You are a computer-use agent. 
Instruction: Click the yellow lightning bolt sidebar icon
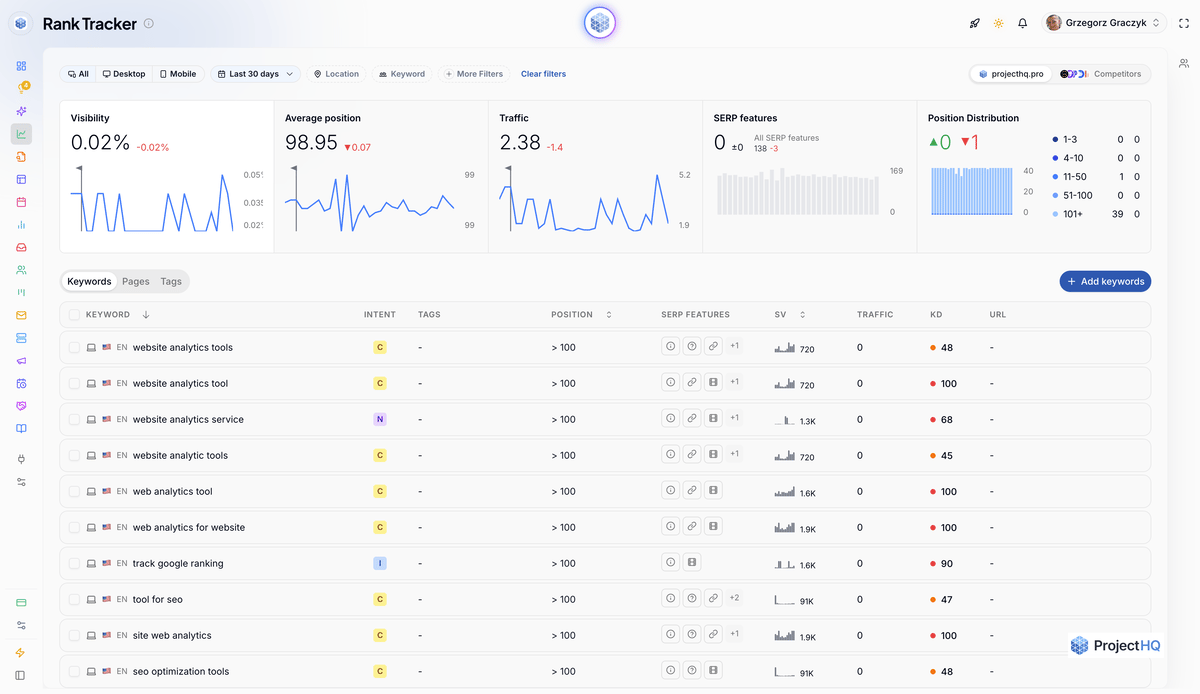pyautogui.click(x=21, y=653)
